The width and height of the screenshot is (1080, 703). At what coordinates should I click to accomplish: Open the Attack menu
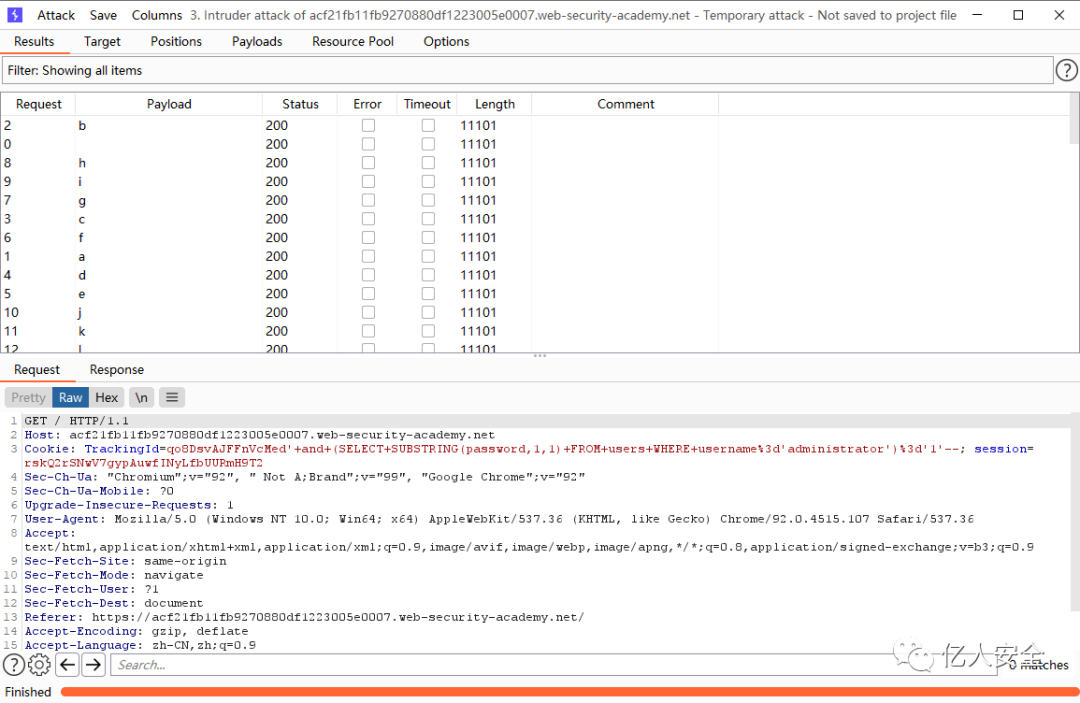point(56,15)
